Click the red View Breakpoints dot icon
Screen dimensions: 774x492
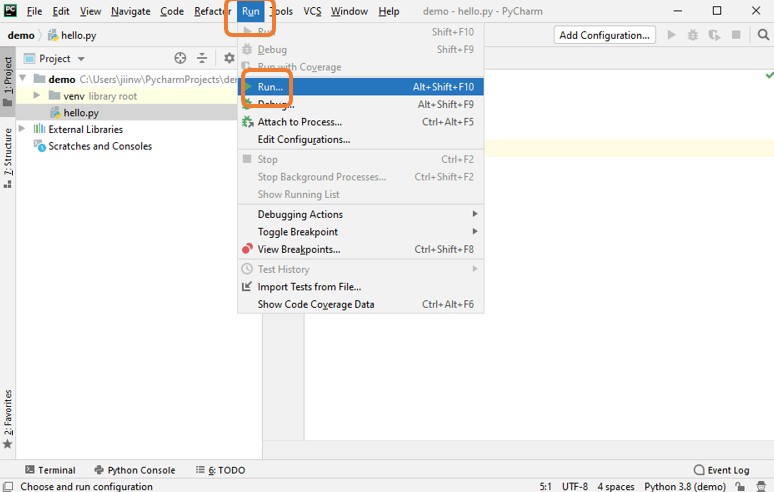pyautogui.click(x=247, y=249)
